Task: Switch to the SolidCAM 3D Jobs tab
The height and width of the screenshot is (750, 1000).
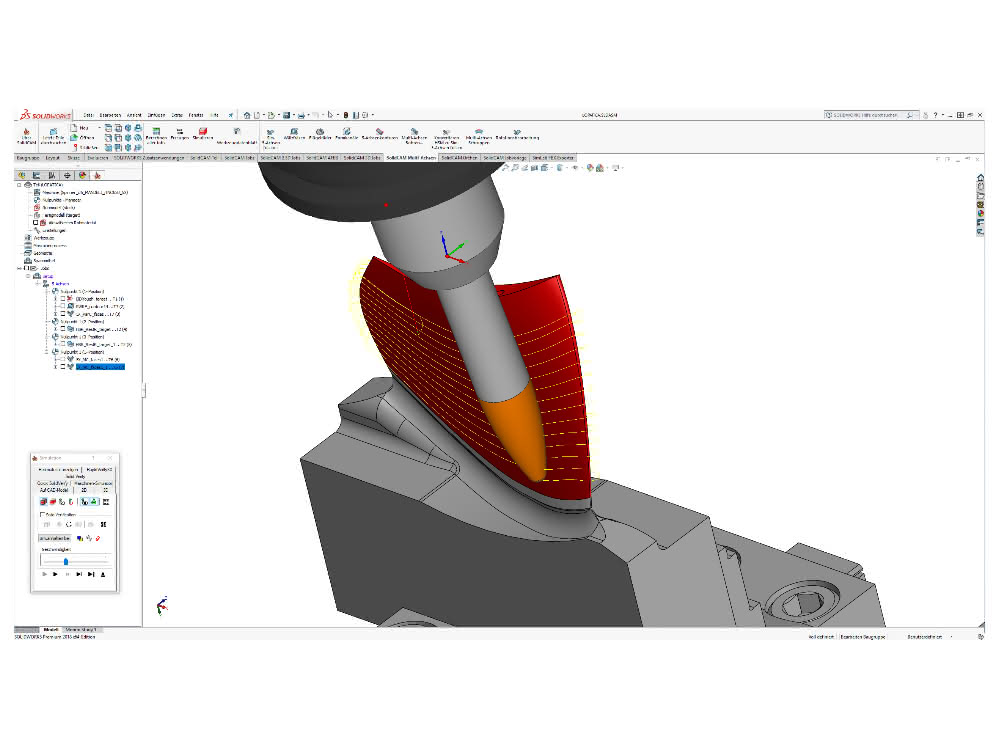Action: pyautogui.click(x=362, y=158)
